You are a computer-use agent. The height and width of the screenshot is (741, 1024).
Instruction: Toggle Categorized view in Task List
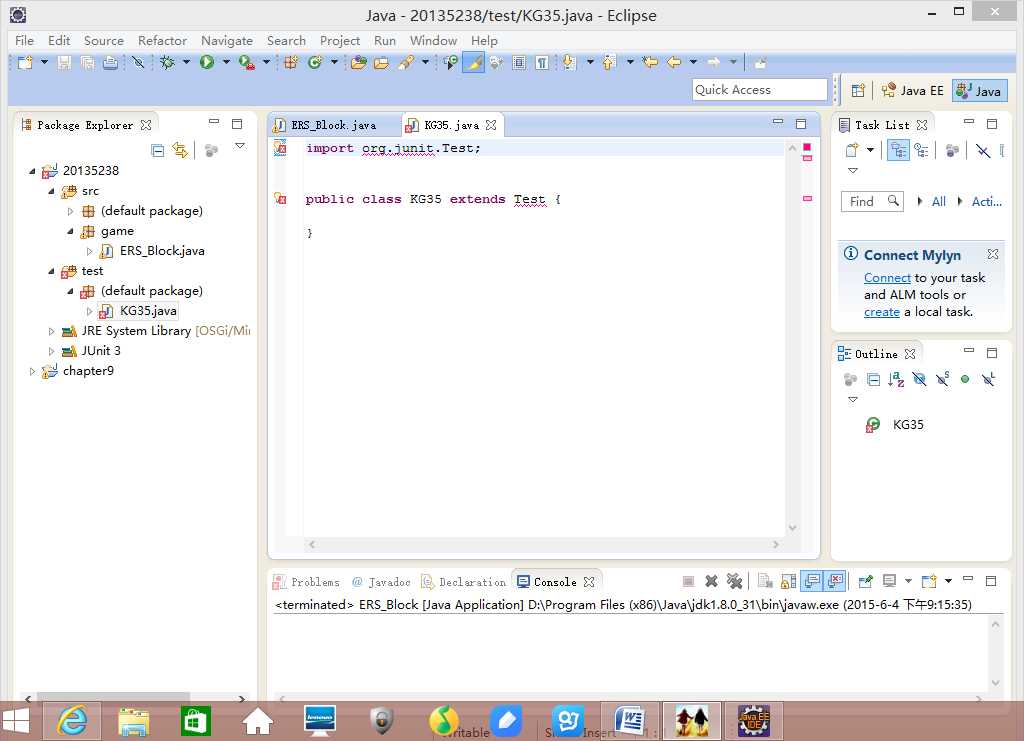[899, 150]
